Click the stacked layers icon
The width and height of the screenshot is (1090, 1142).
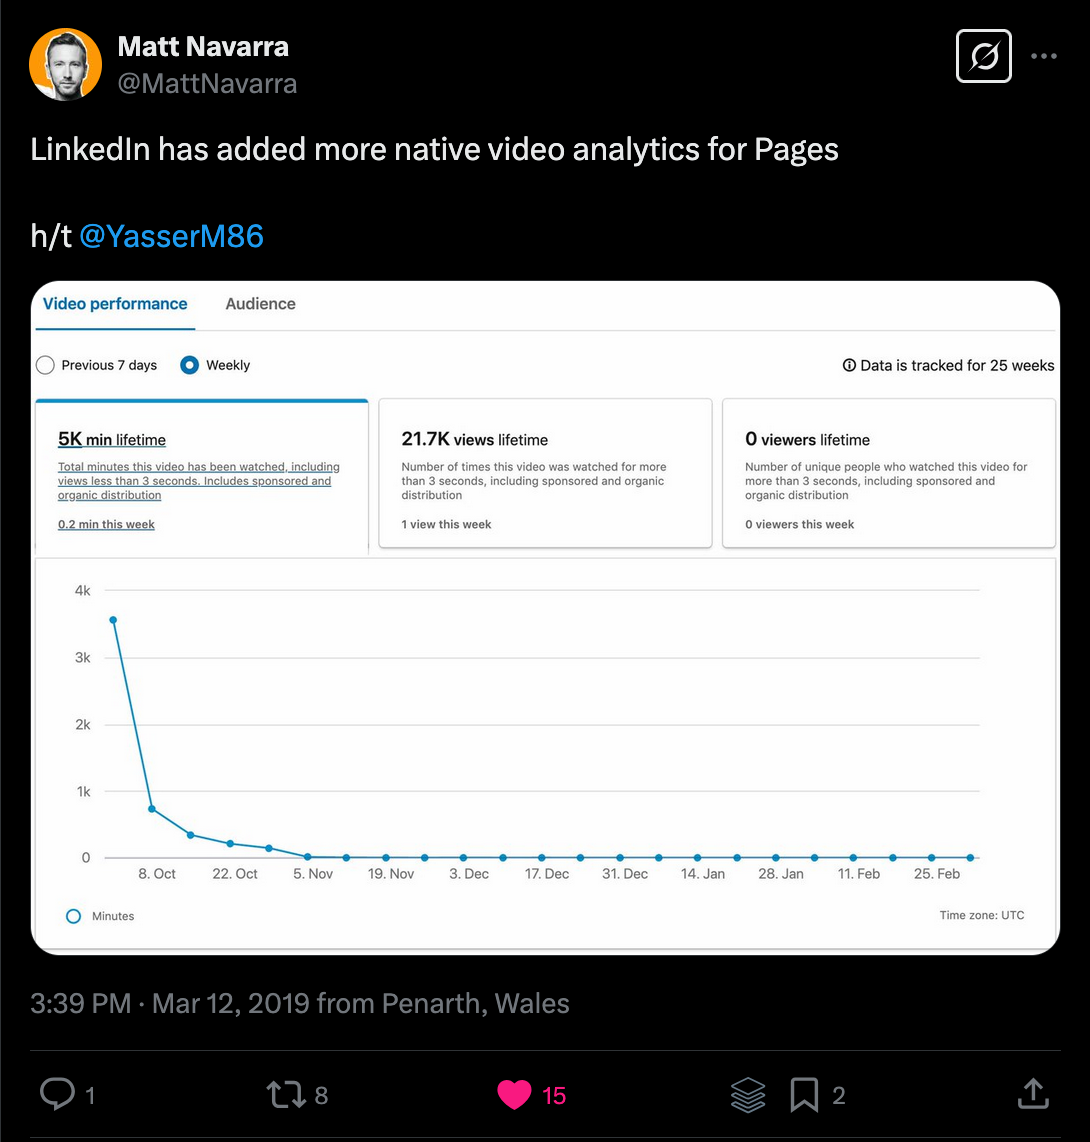tap(748, 1096)
